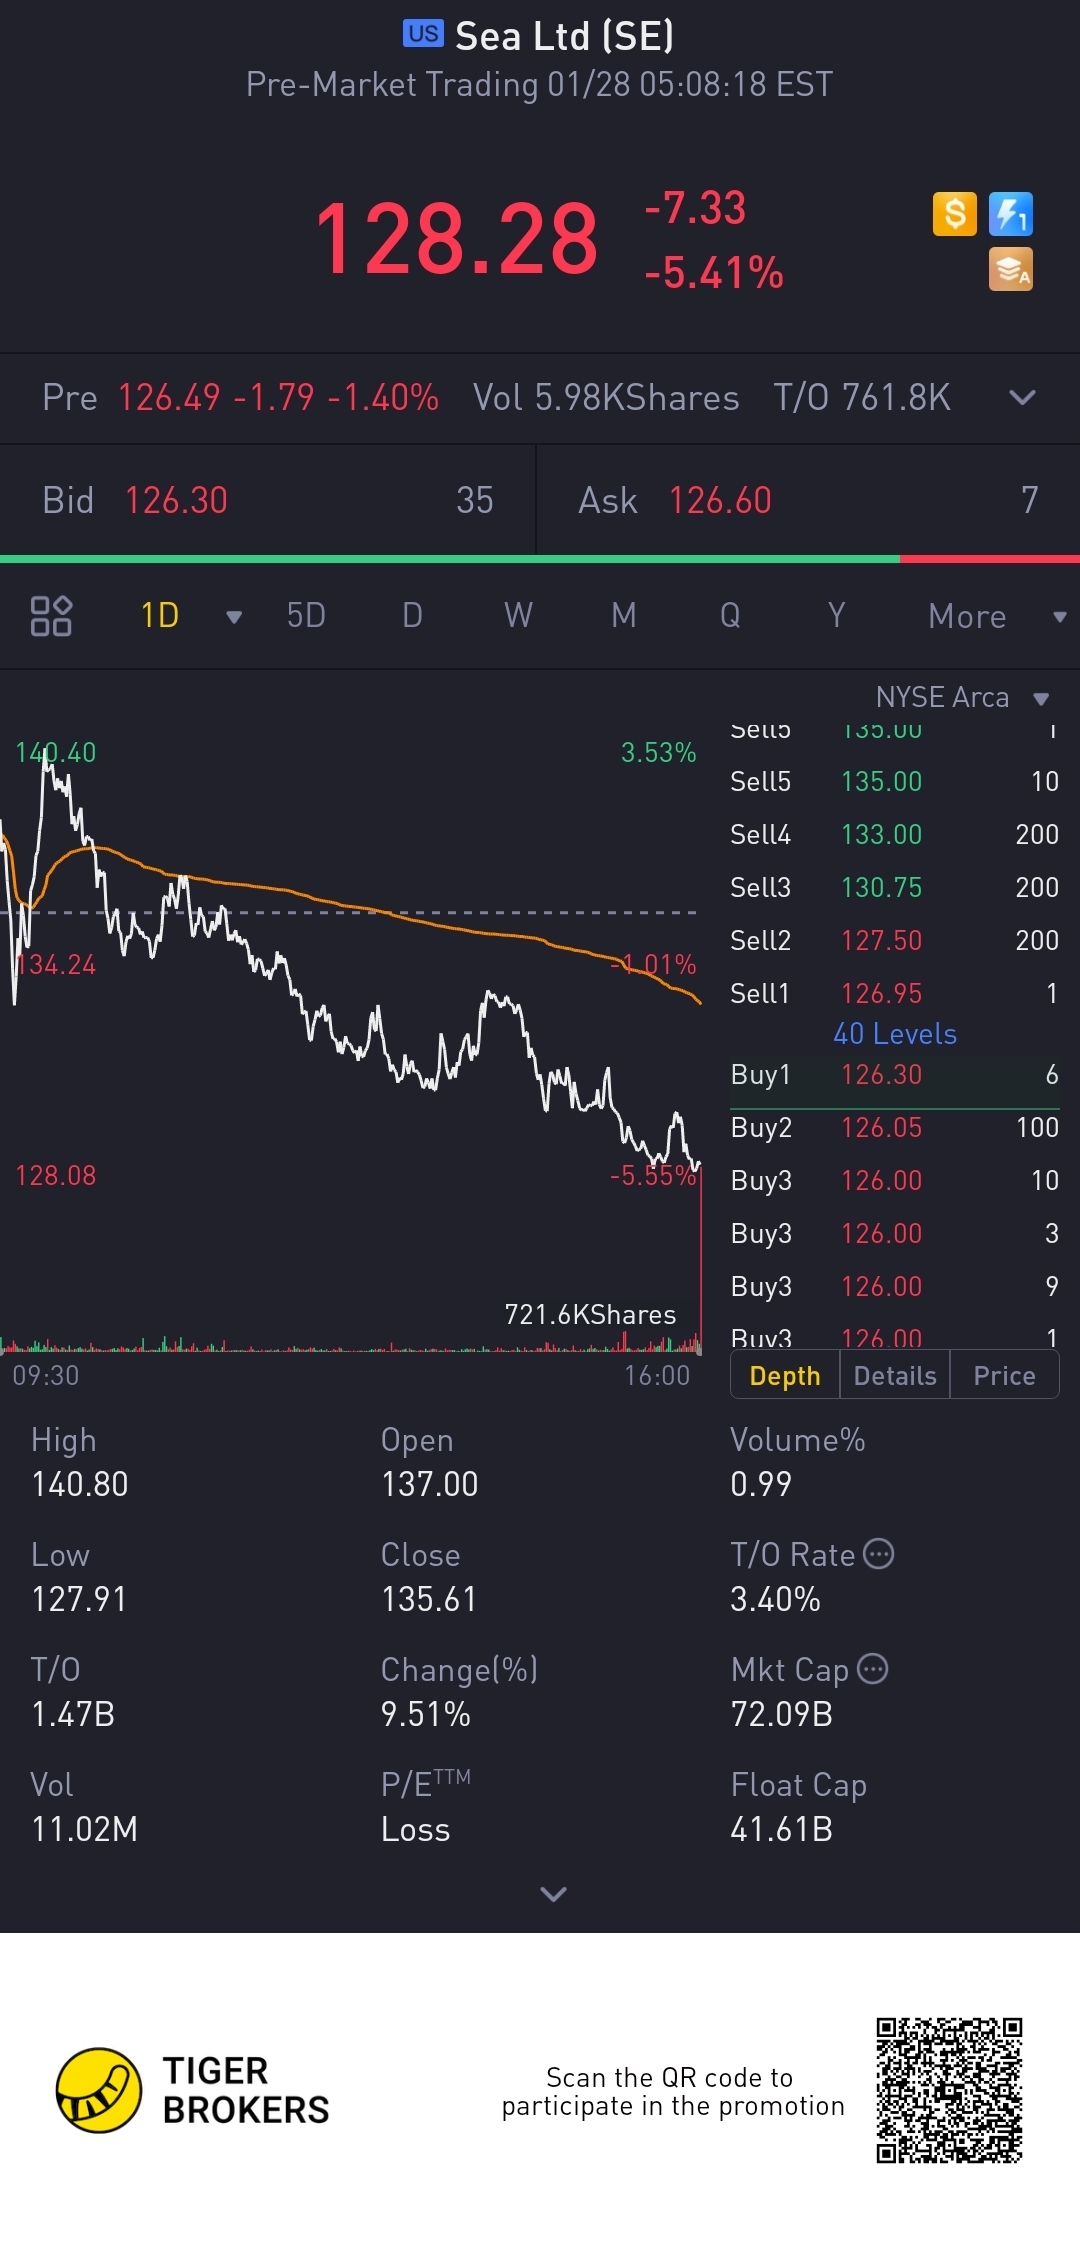This screenshot has height=2249, width=1080.
Task: Click the 40 Levels link
Action: click(895, 1034)
